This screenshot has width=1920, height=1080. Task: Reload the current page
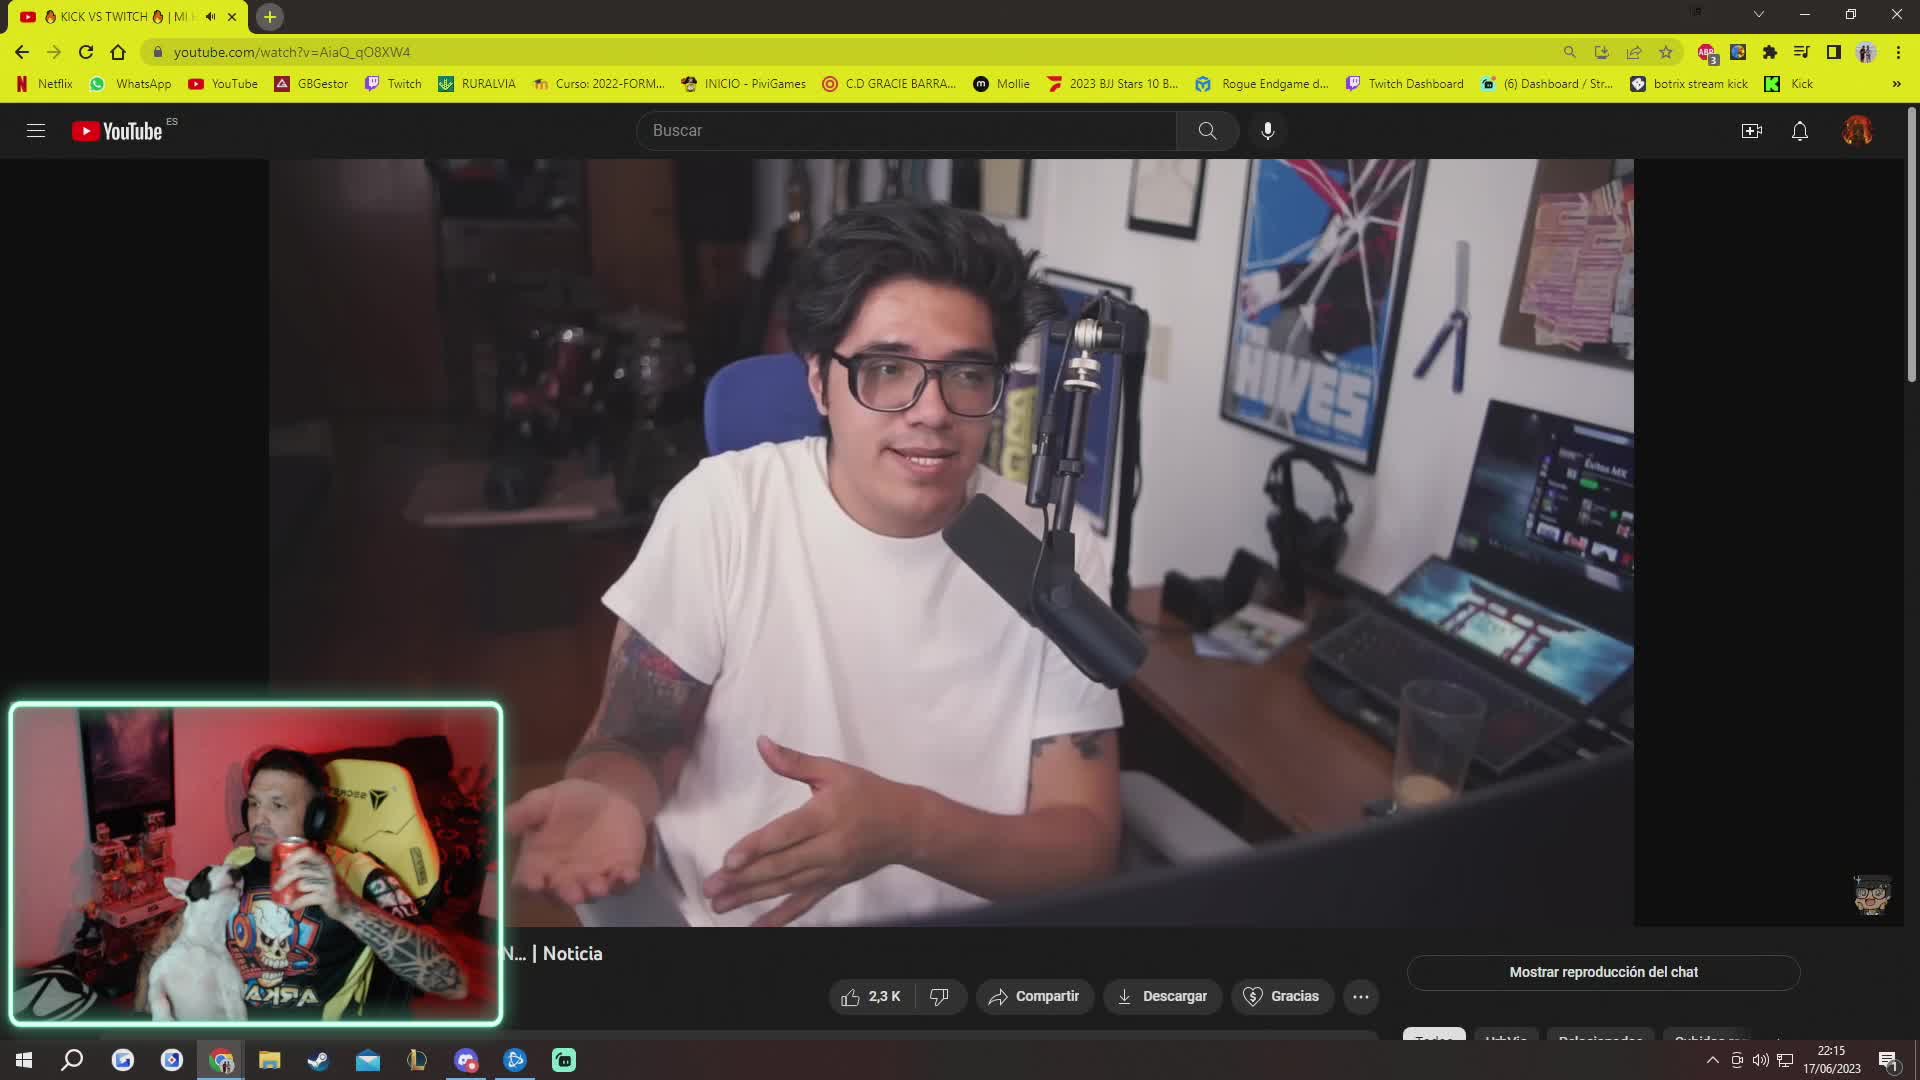[x=86, y=52]
